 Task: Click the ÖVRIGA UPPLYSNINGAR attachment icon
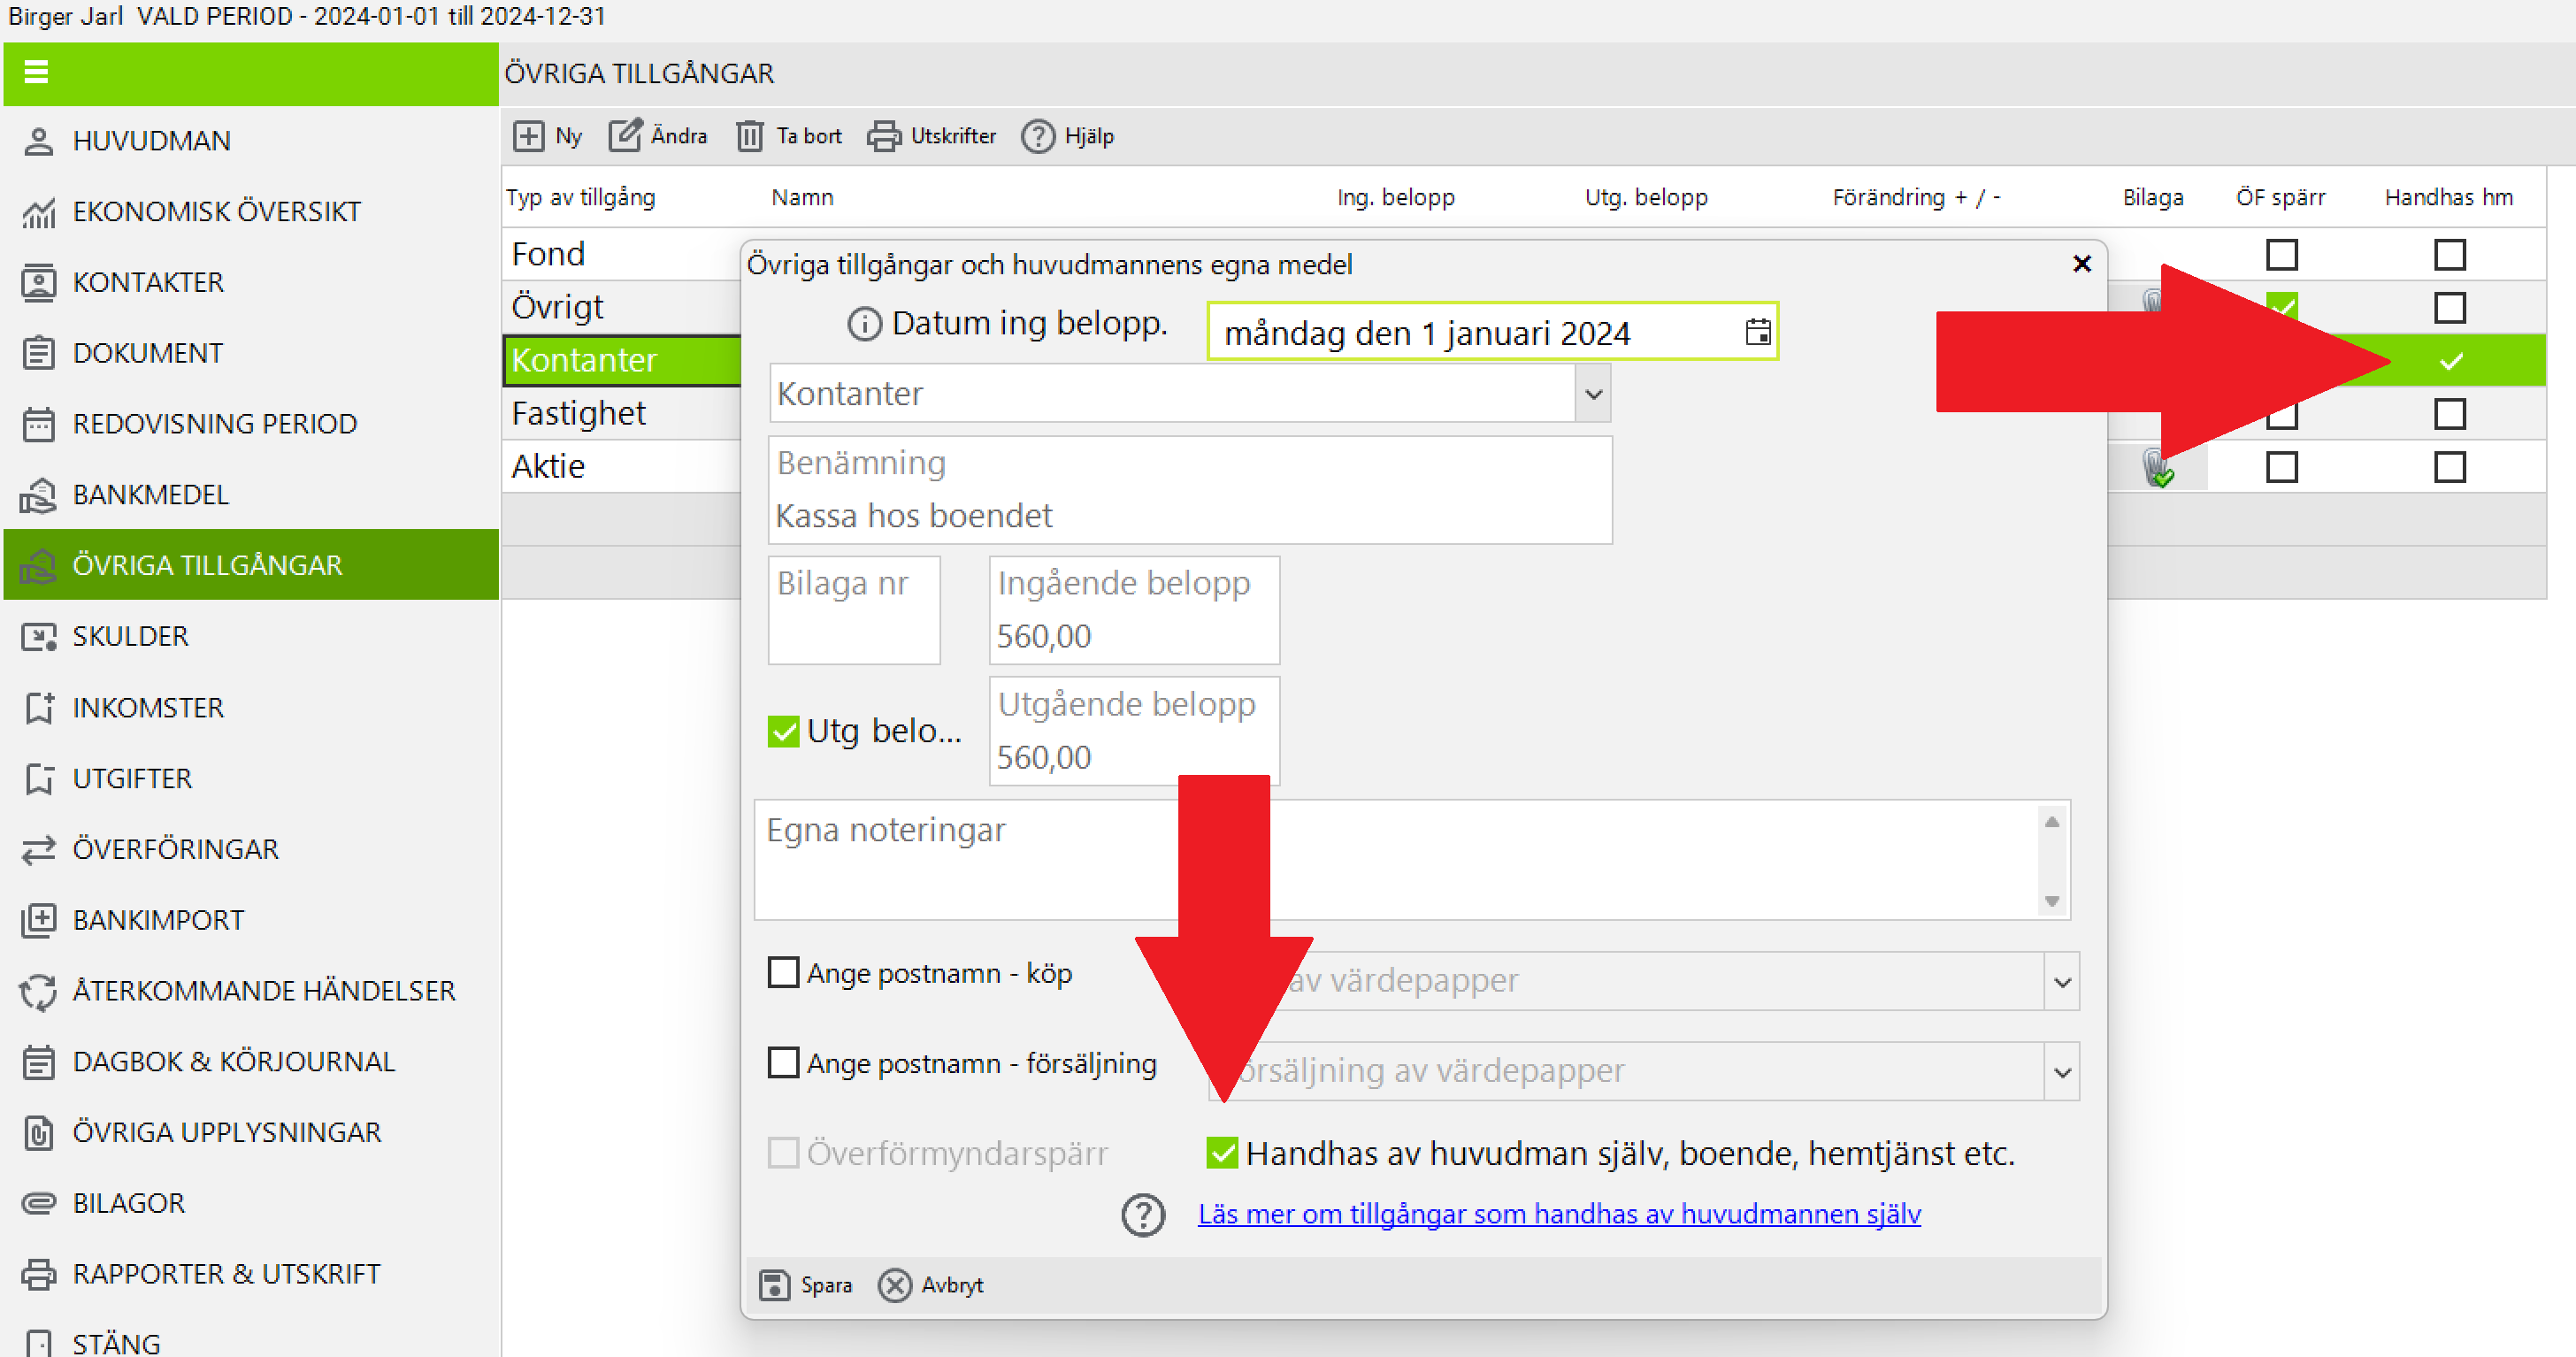tap(38, 1133)
